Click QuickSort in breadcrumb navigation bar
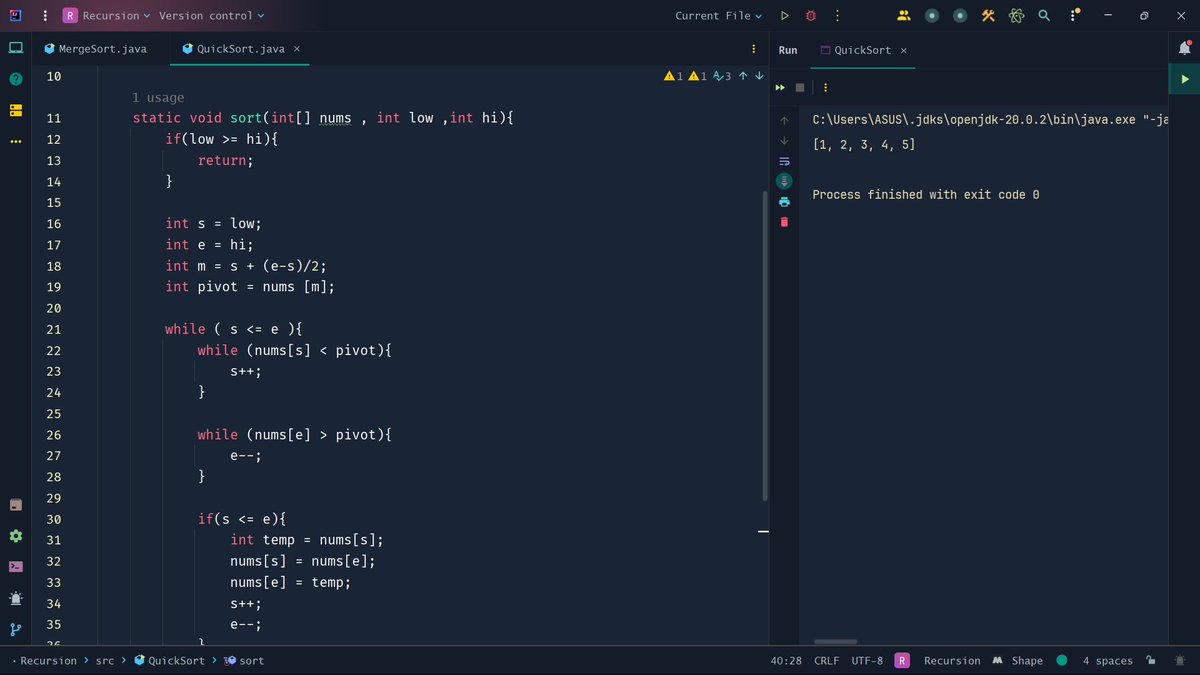1200x675 pixels. click(x=169, y=660)
